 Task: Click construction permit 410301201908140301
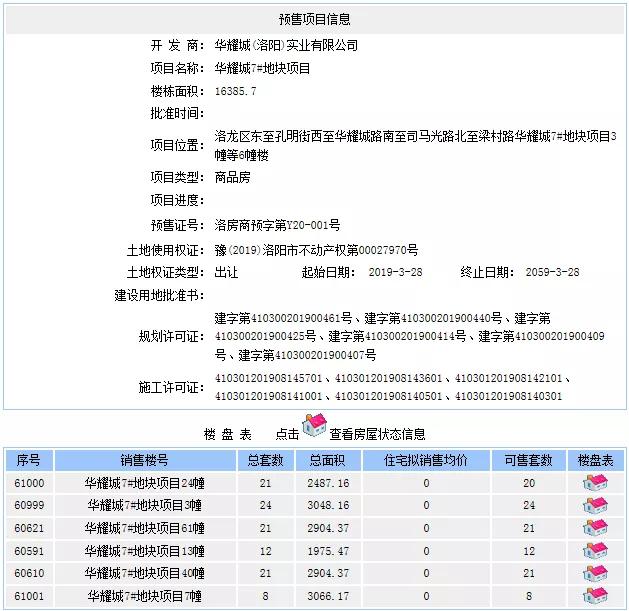508,396
